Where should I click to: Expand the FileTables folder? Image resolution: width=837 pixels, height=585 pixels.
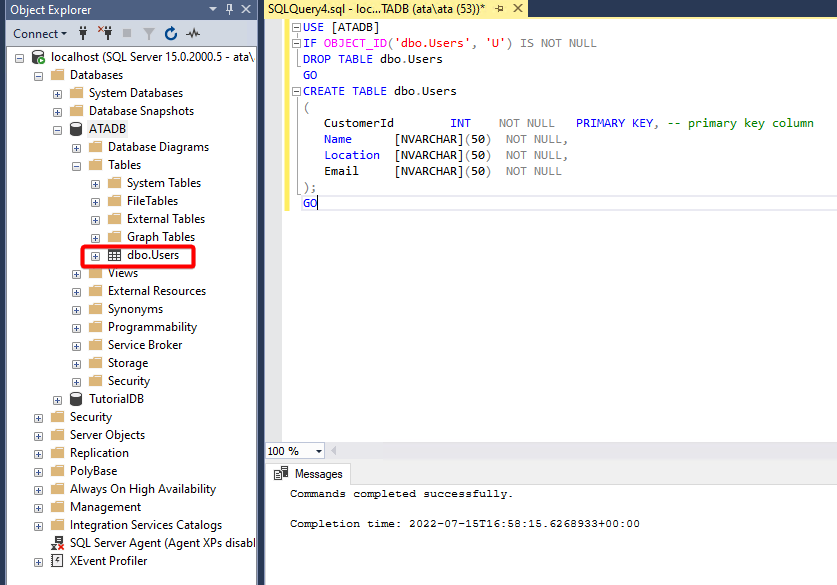(96, 202)
